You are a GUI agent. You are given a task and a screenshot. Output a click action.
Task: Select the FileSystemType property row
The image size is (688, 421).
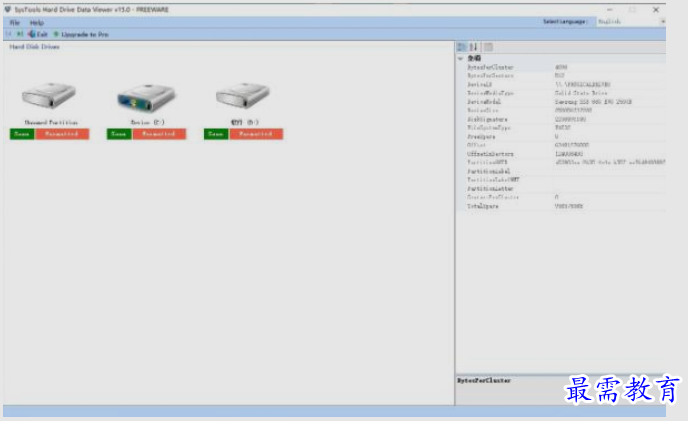click(561, 128)
